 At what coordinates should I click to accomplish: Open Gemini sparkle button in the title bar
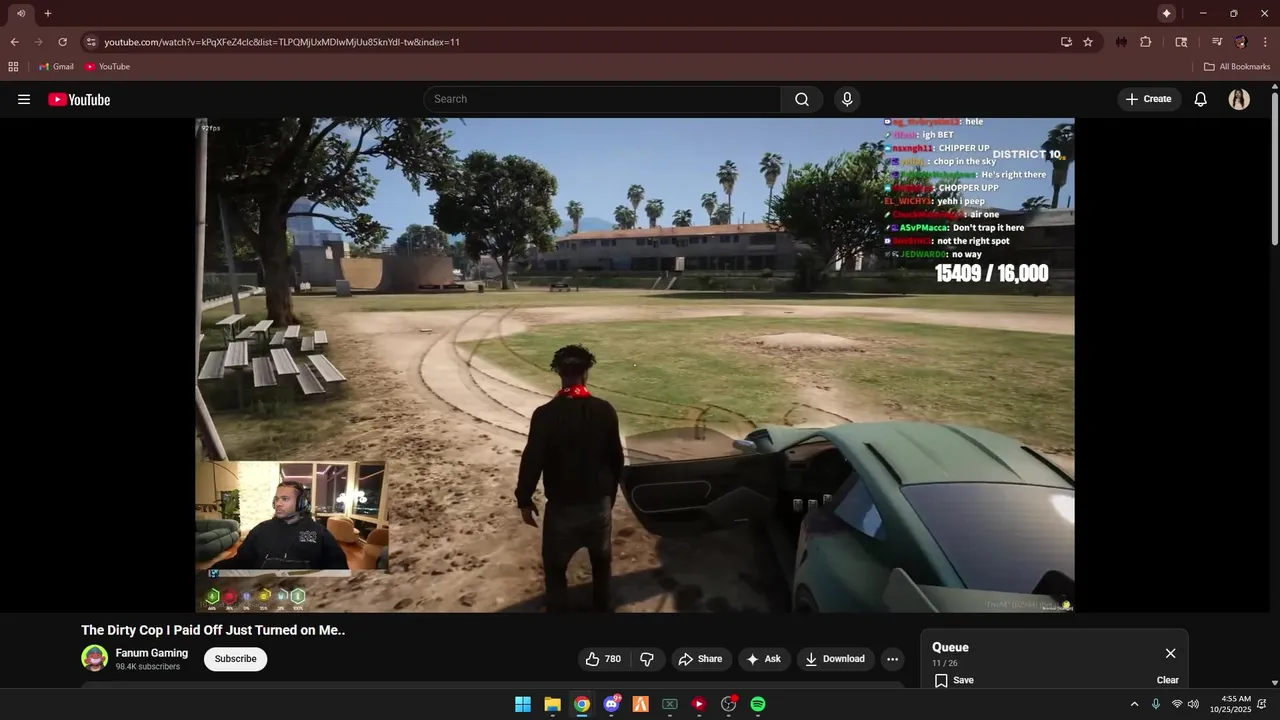coord(1166,13)
